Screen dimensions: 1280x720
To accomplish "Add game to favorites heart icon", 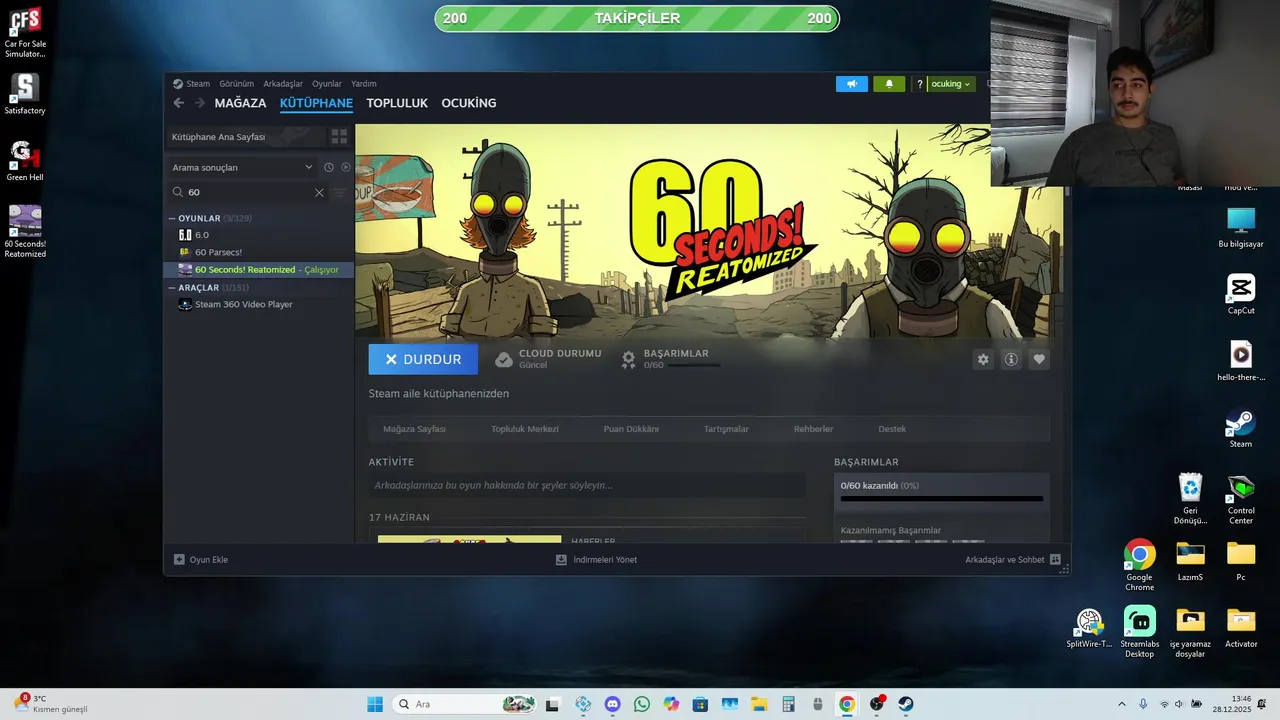I will click(1039, 359).
